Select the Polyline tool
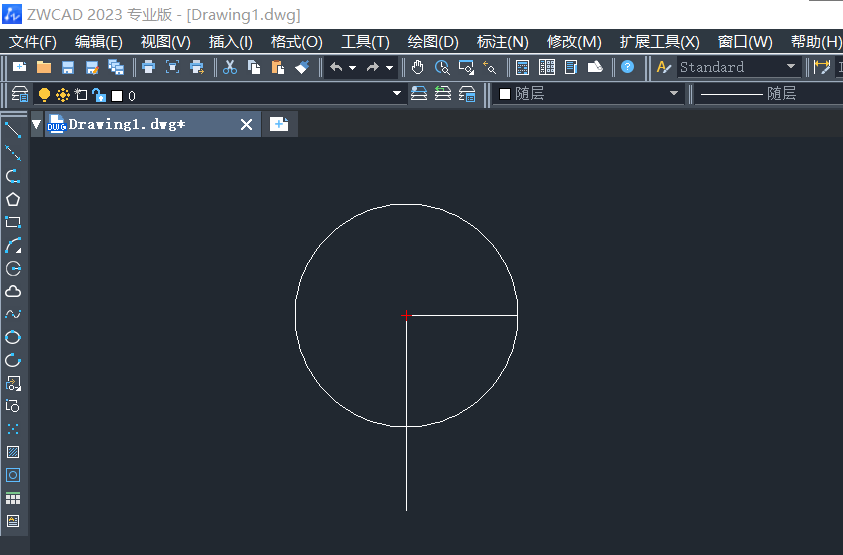This screenshot has height=555, width=843. tap(13, 176)
